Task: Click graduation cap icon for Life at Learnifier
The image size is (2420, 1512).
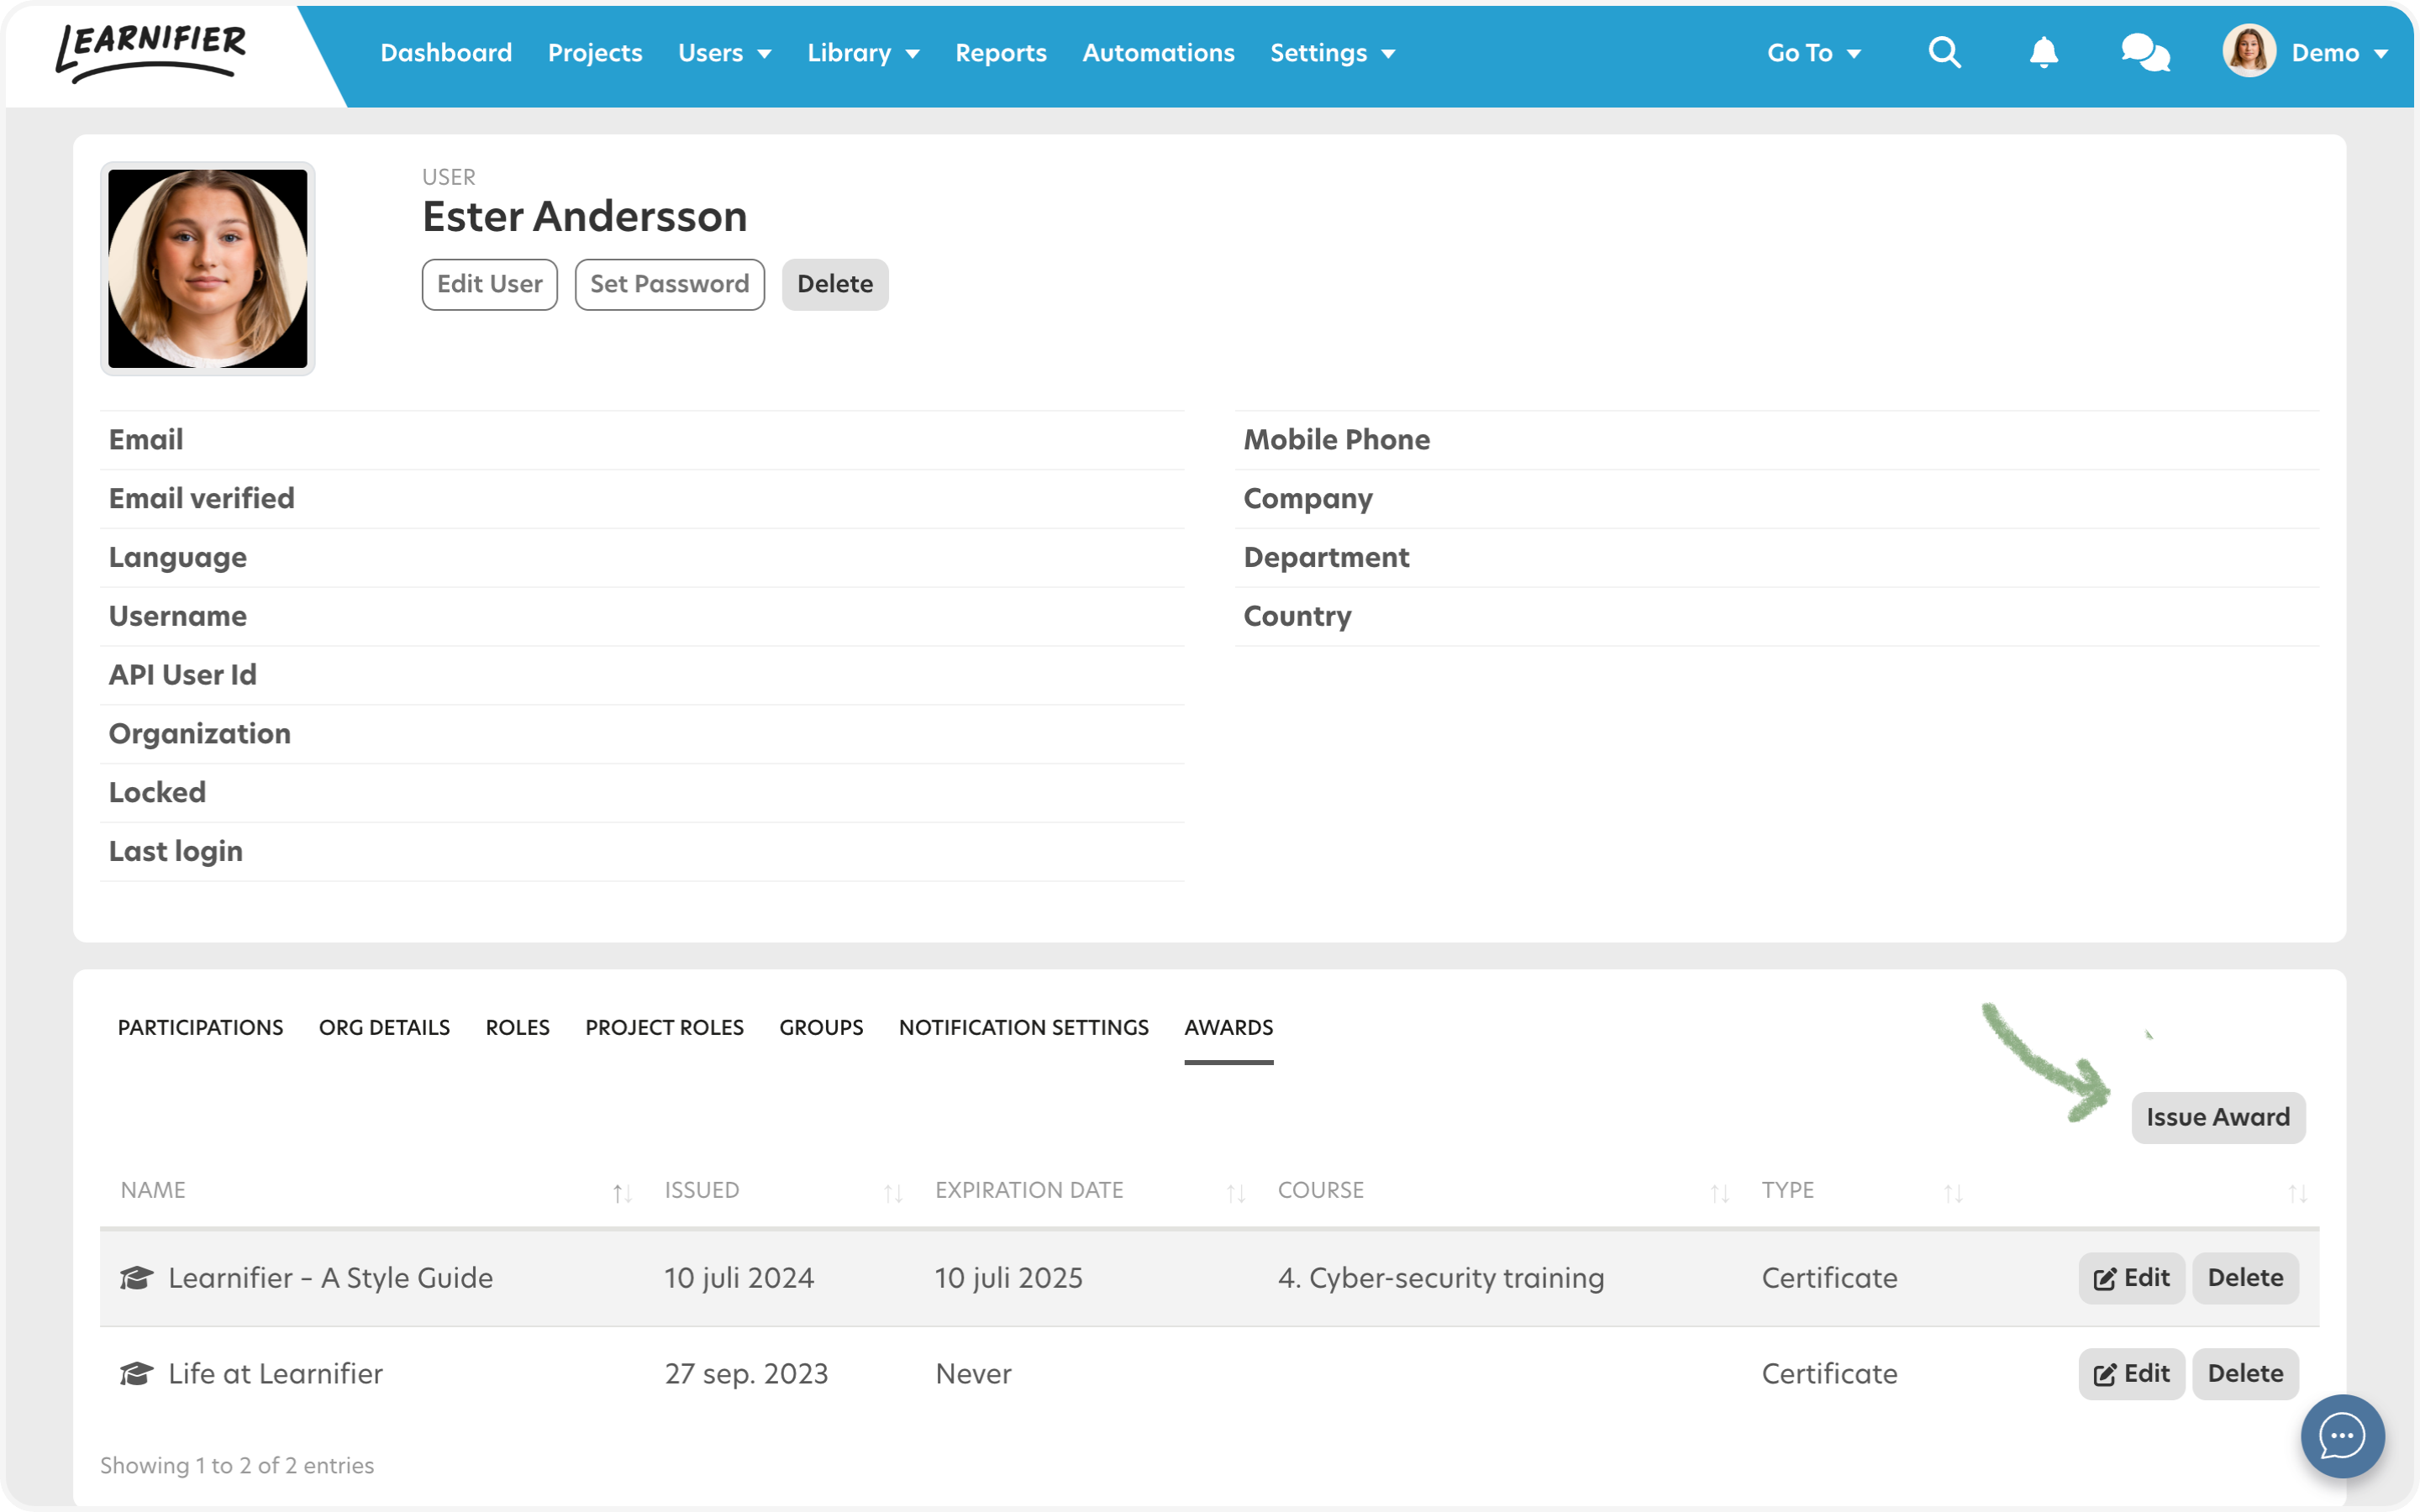Action: pos(136,1373)
